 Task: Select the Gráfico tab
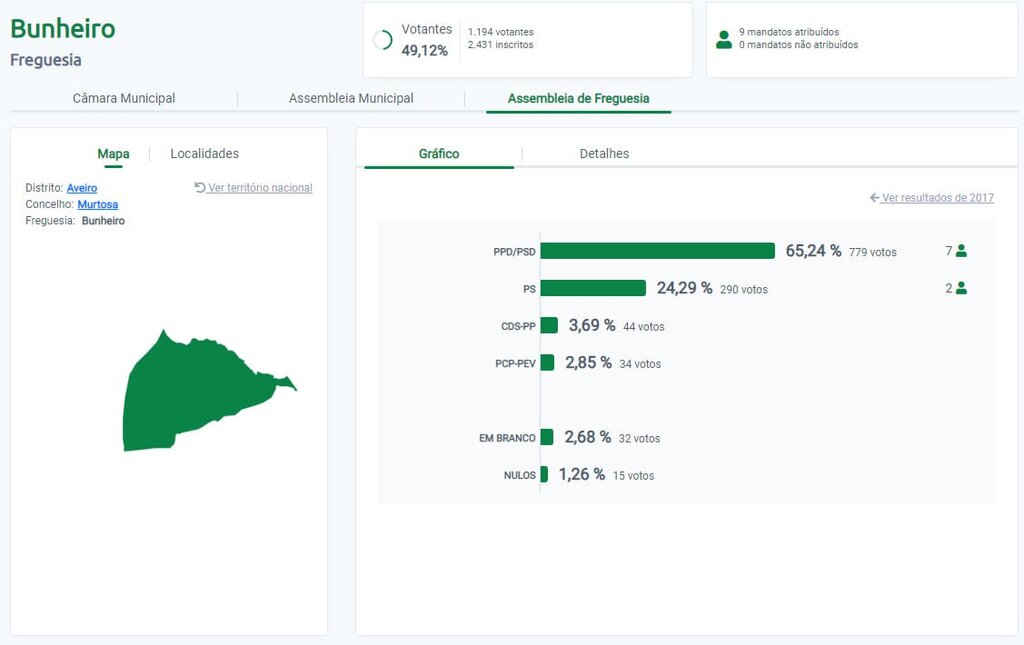(439, 154)
